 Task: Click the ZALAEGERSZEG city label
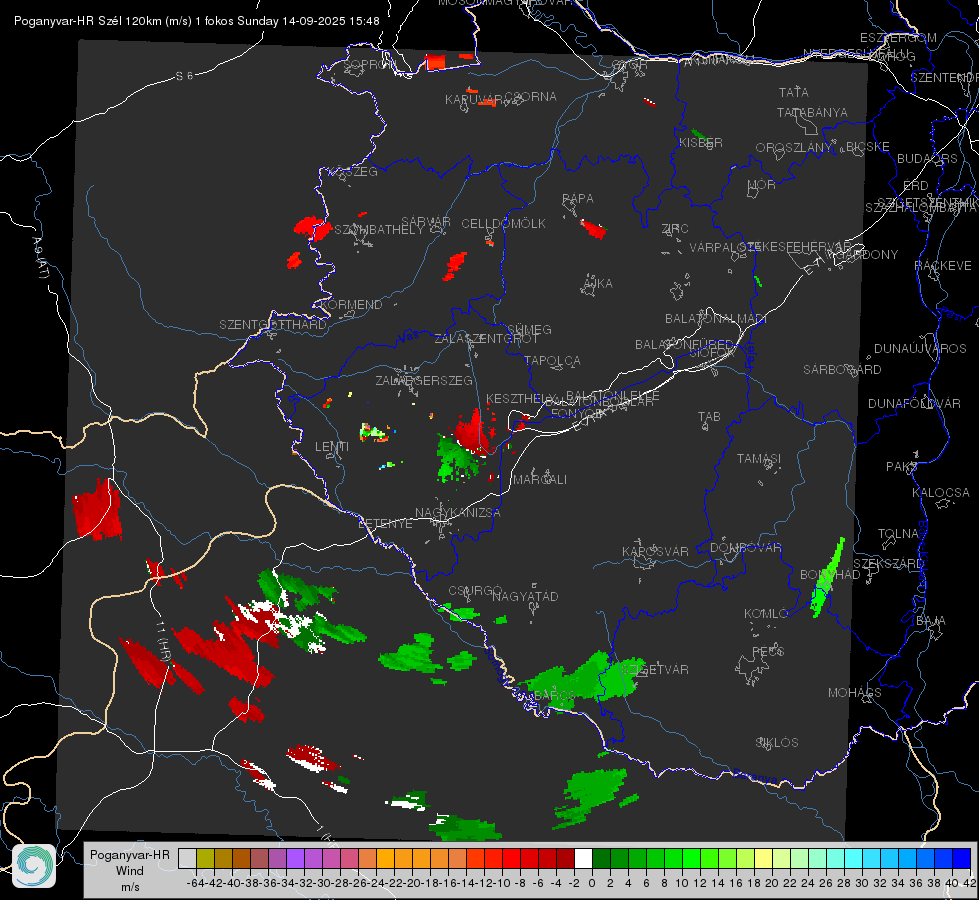click(x=424, y=380)
